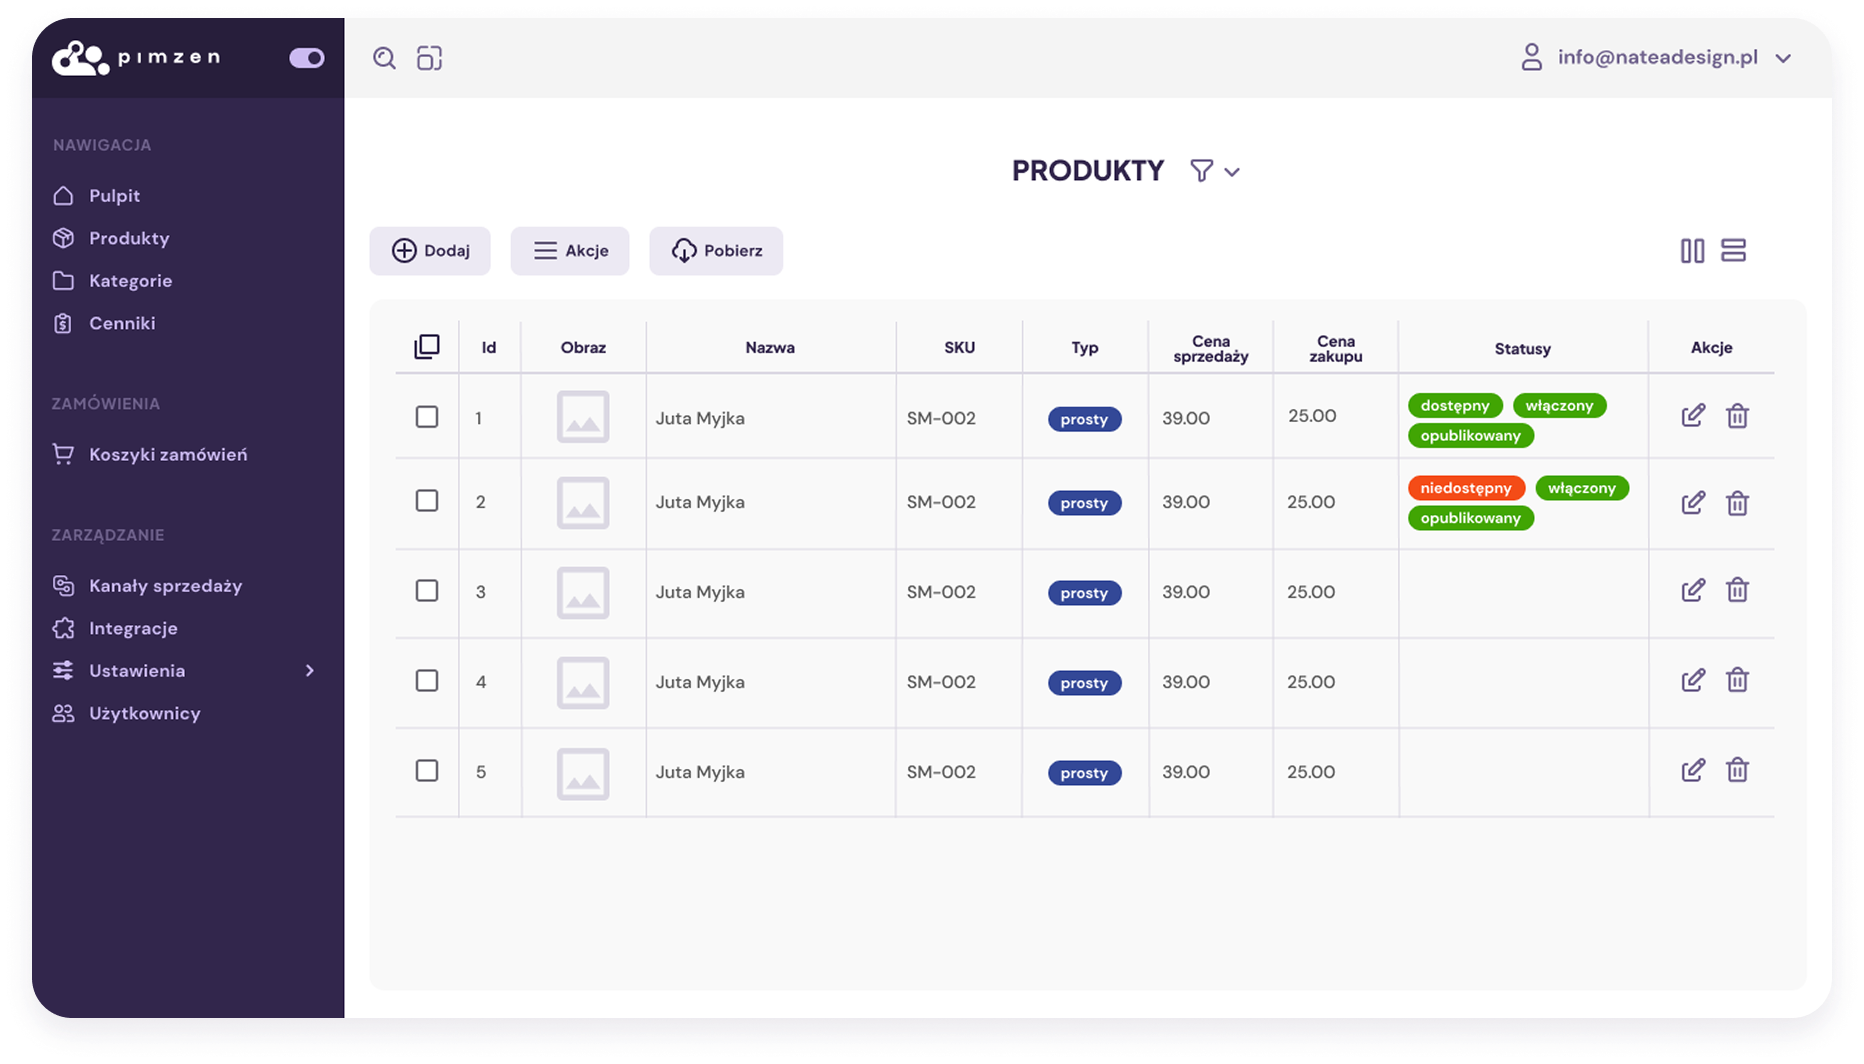Open the account dropdown chevron
Screen dimensions: 1864x1064
tap(1783, 58)
